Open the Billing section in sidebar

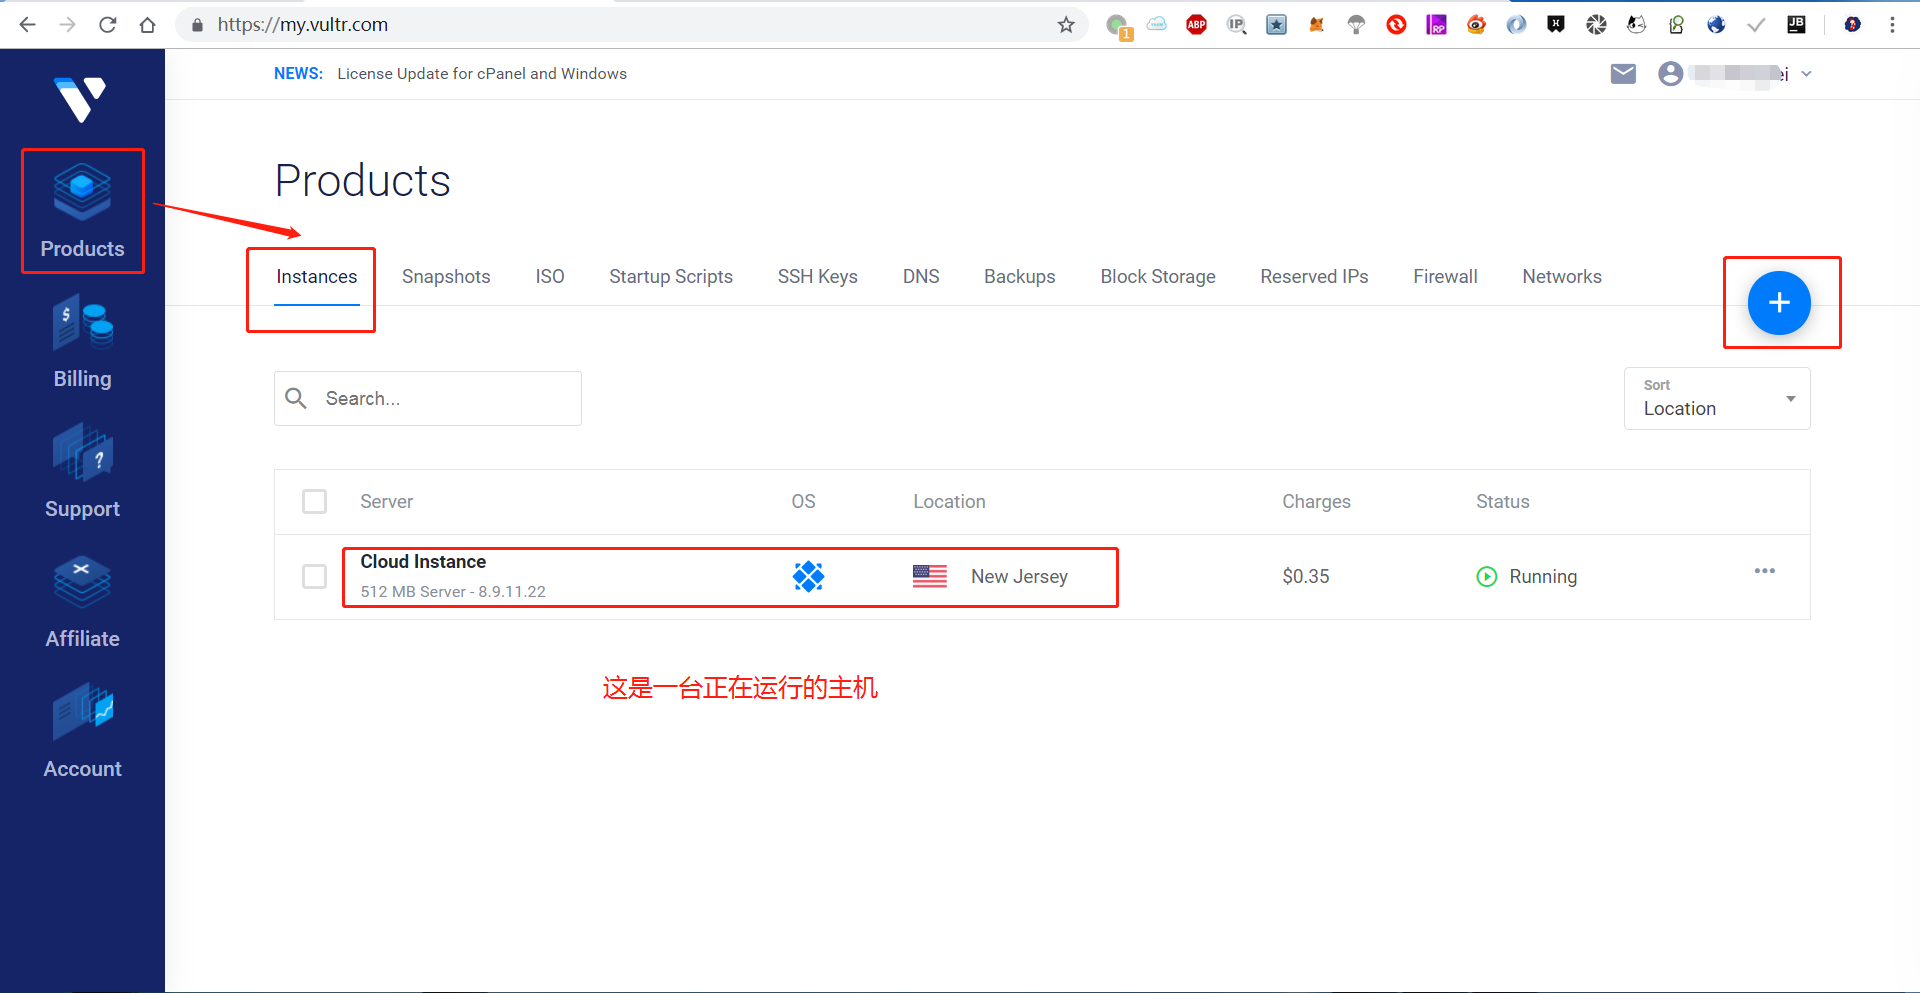tap(82, 341)
